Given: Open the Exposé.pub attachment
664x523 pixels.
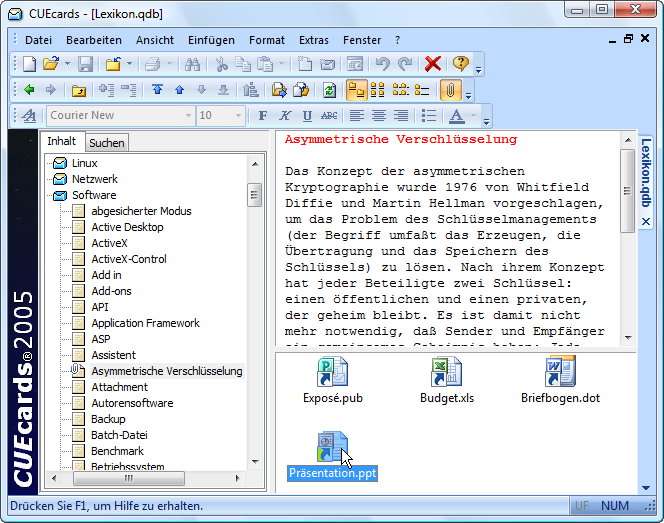Looking at the screenshot, I should pos(331,381).
